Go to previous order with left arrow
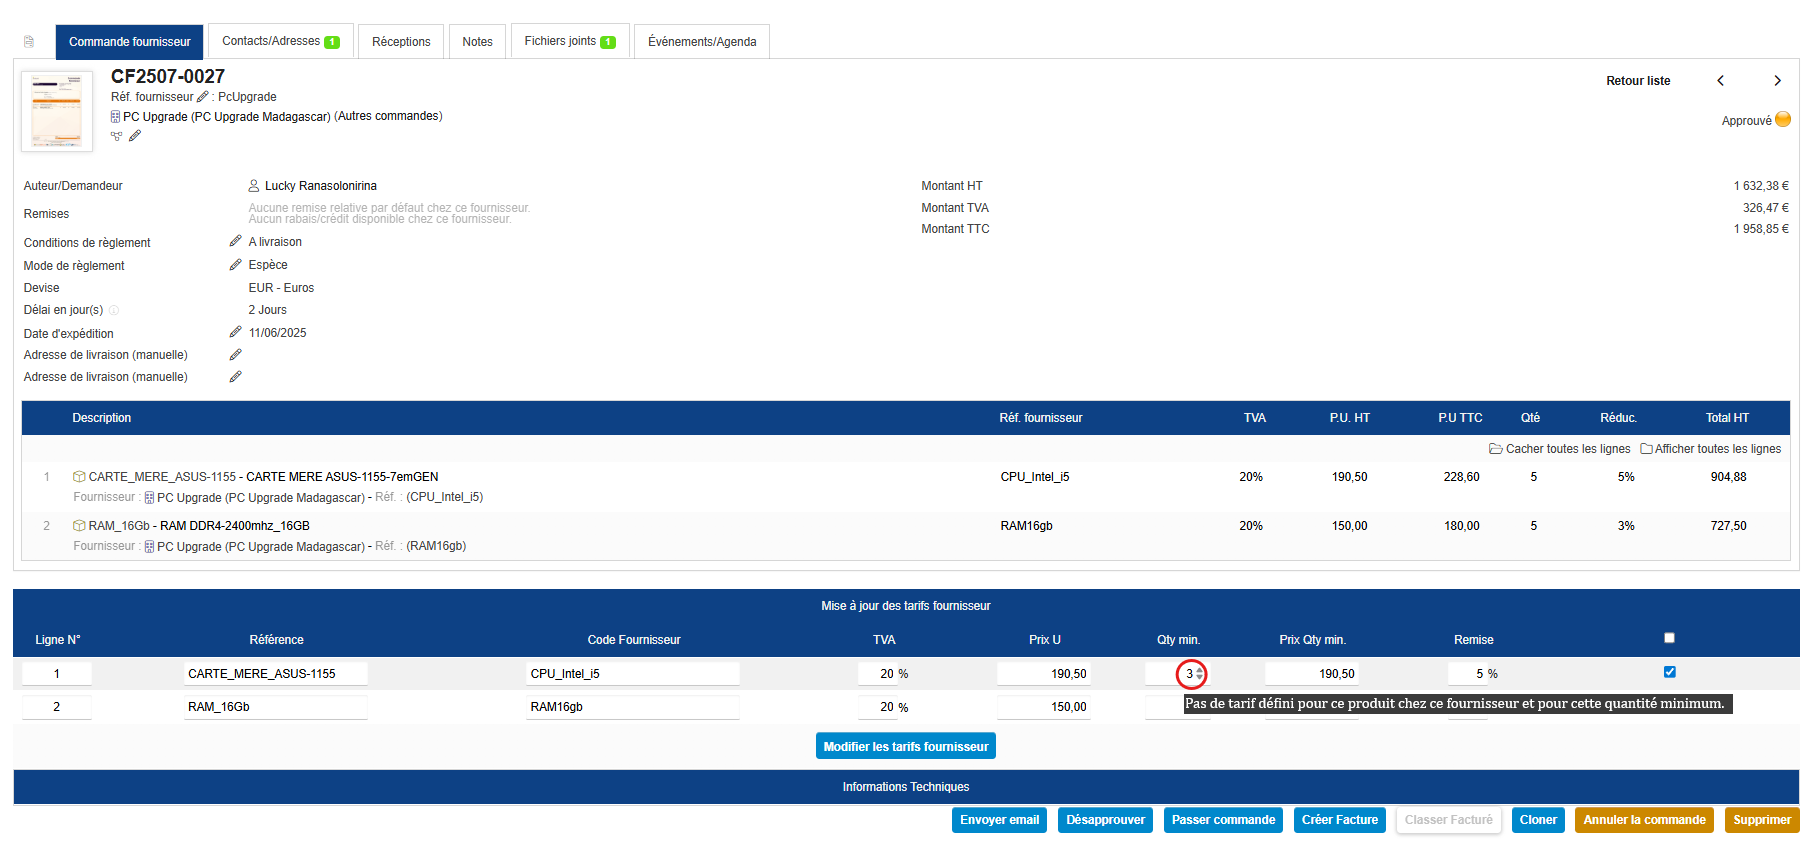 (1720, 81)
